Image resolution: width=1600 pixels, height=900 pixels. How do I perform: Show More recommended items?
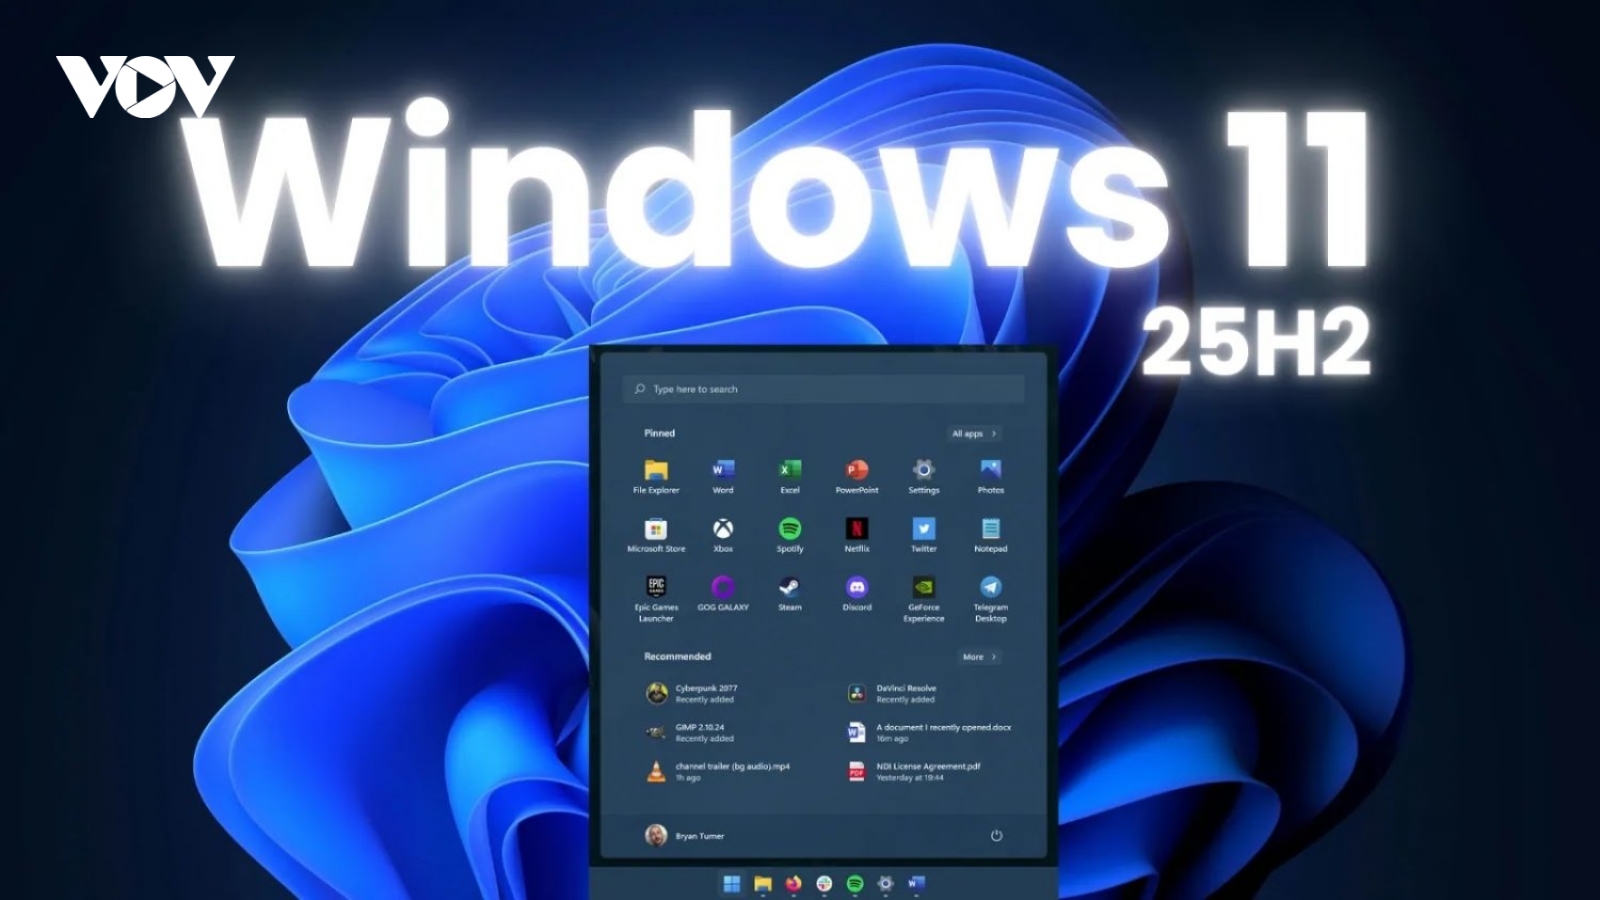[x=979, y=657]
